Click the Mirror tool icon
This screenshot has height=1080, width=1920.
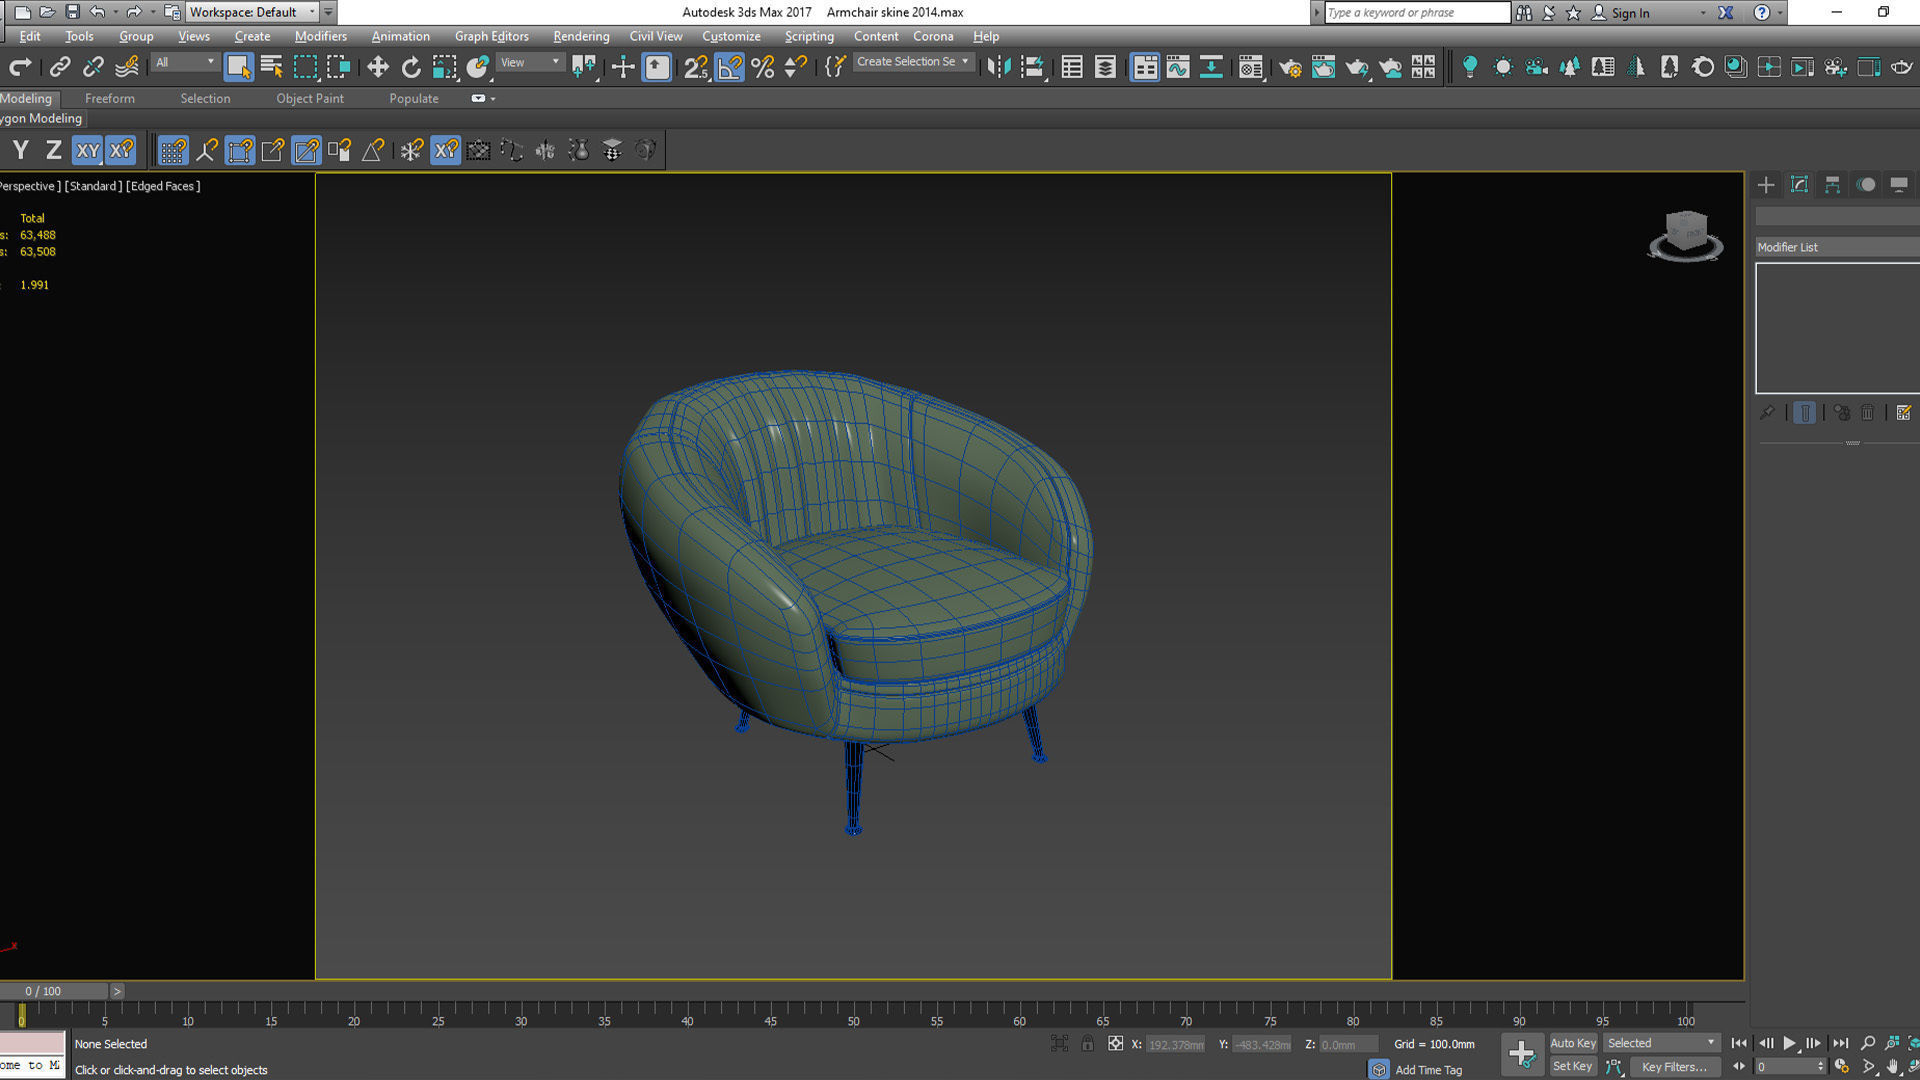coord(998,67)
